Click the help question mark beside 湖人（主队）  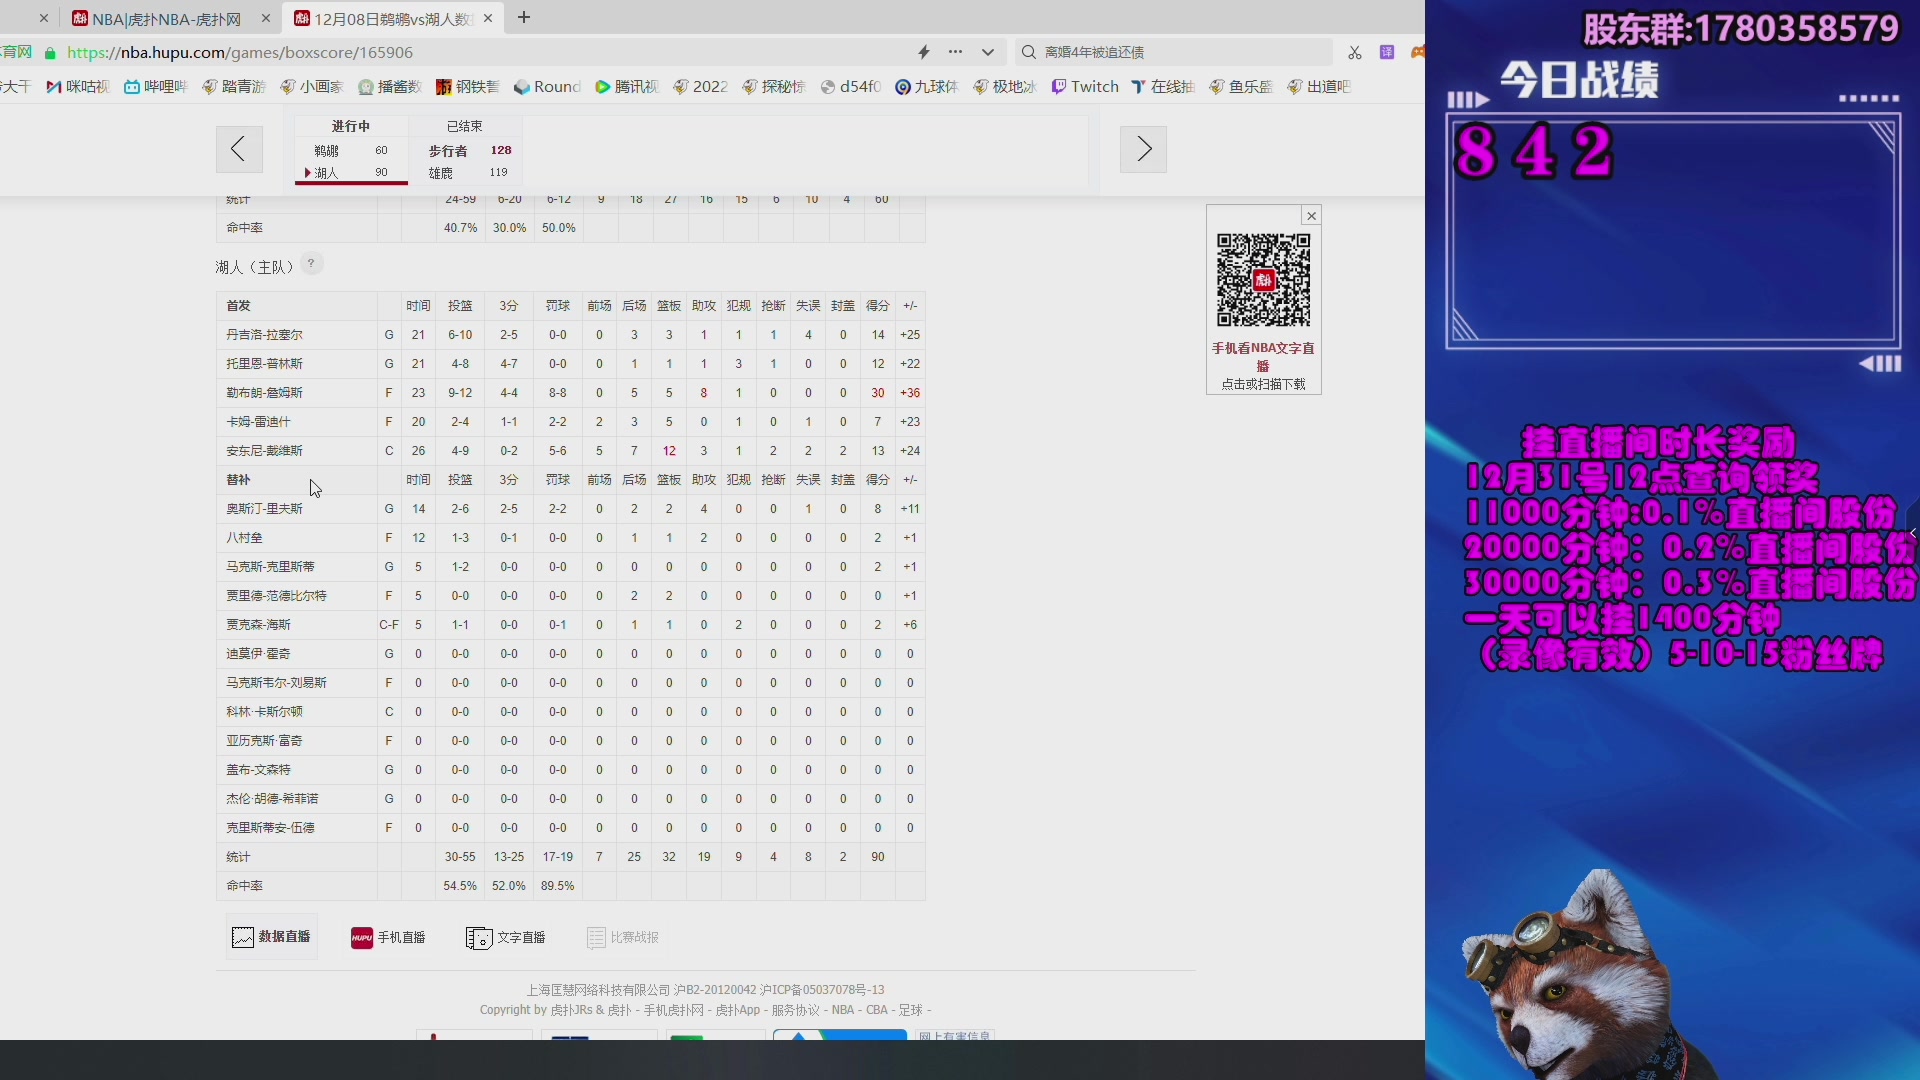click(311, 264)
